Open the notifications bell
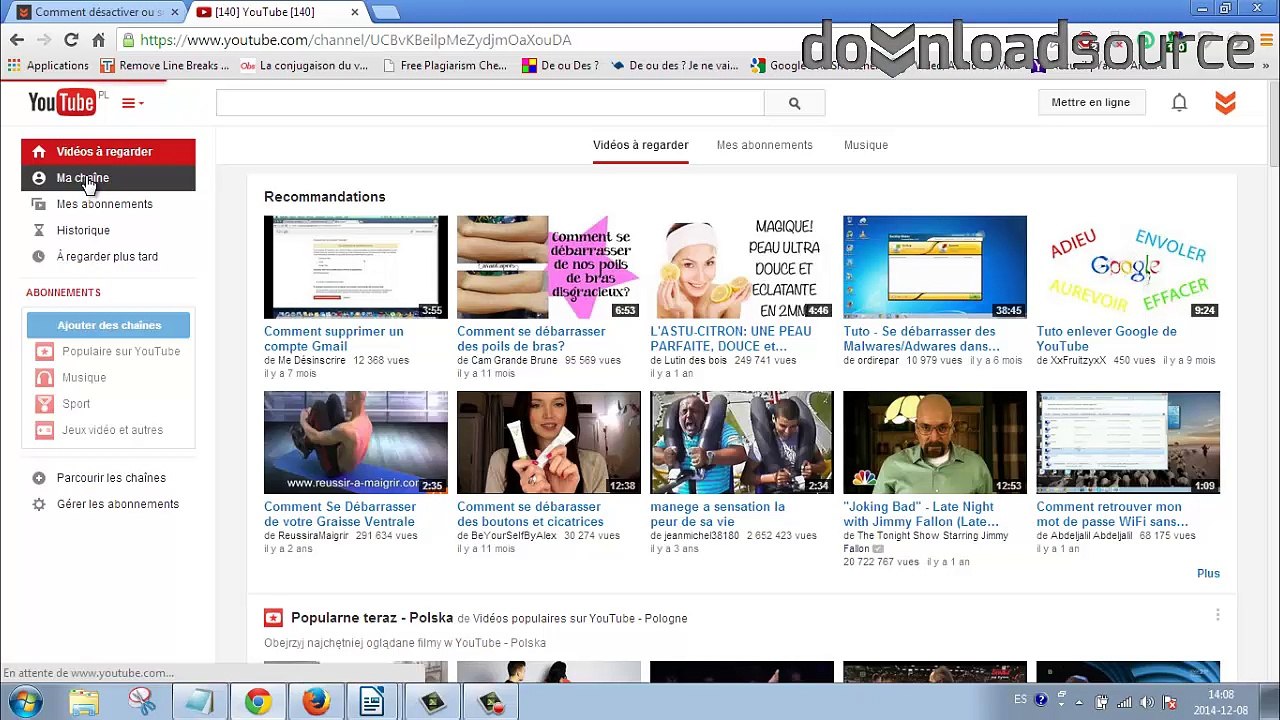Image resolution: width=1280 pixels, height=720 pixels. 1179,102
